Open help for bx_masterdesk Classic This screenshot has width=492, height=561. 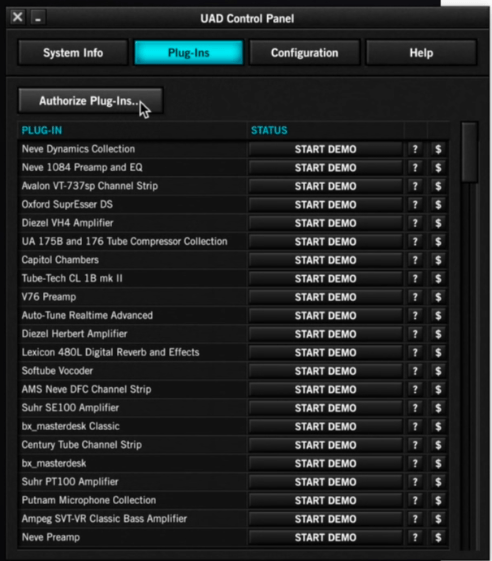click(x=415, y=426)
